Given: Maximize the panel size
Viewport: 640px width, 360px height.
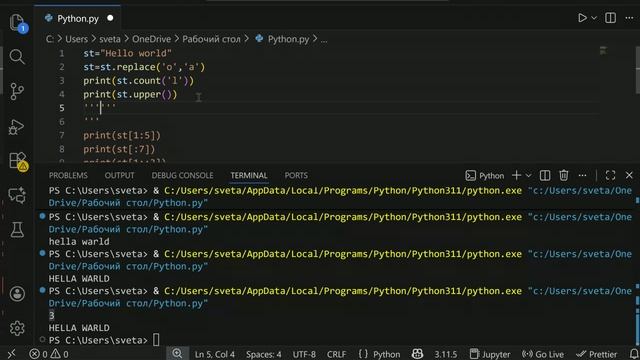Looking at the screenshot, I should [x=610, y=176].
